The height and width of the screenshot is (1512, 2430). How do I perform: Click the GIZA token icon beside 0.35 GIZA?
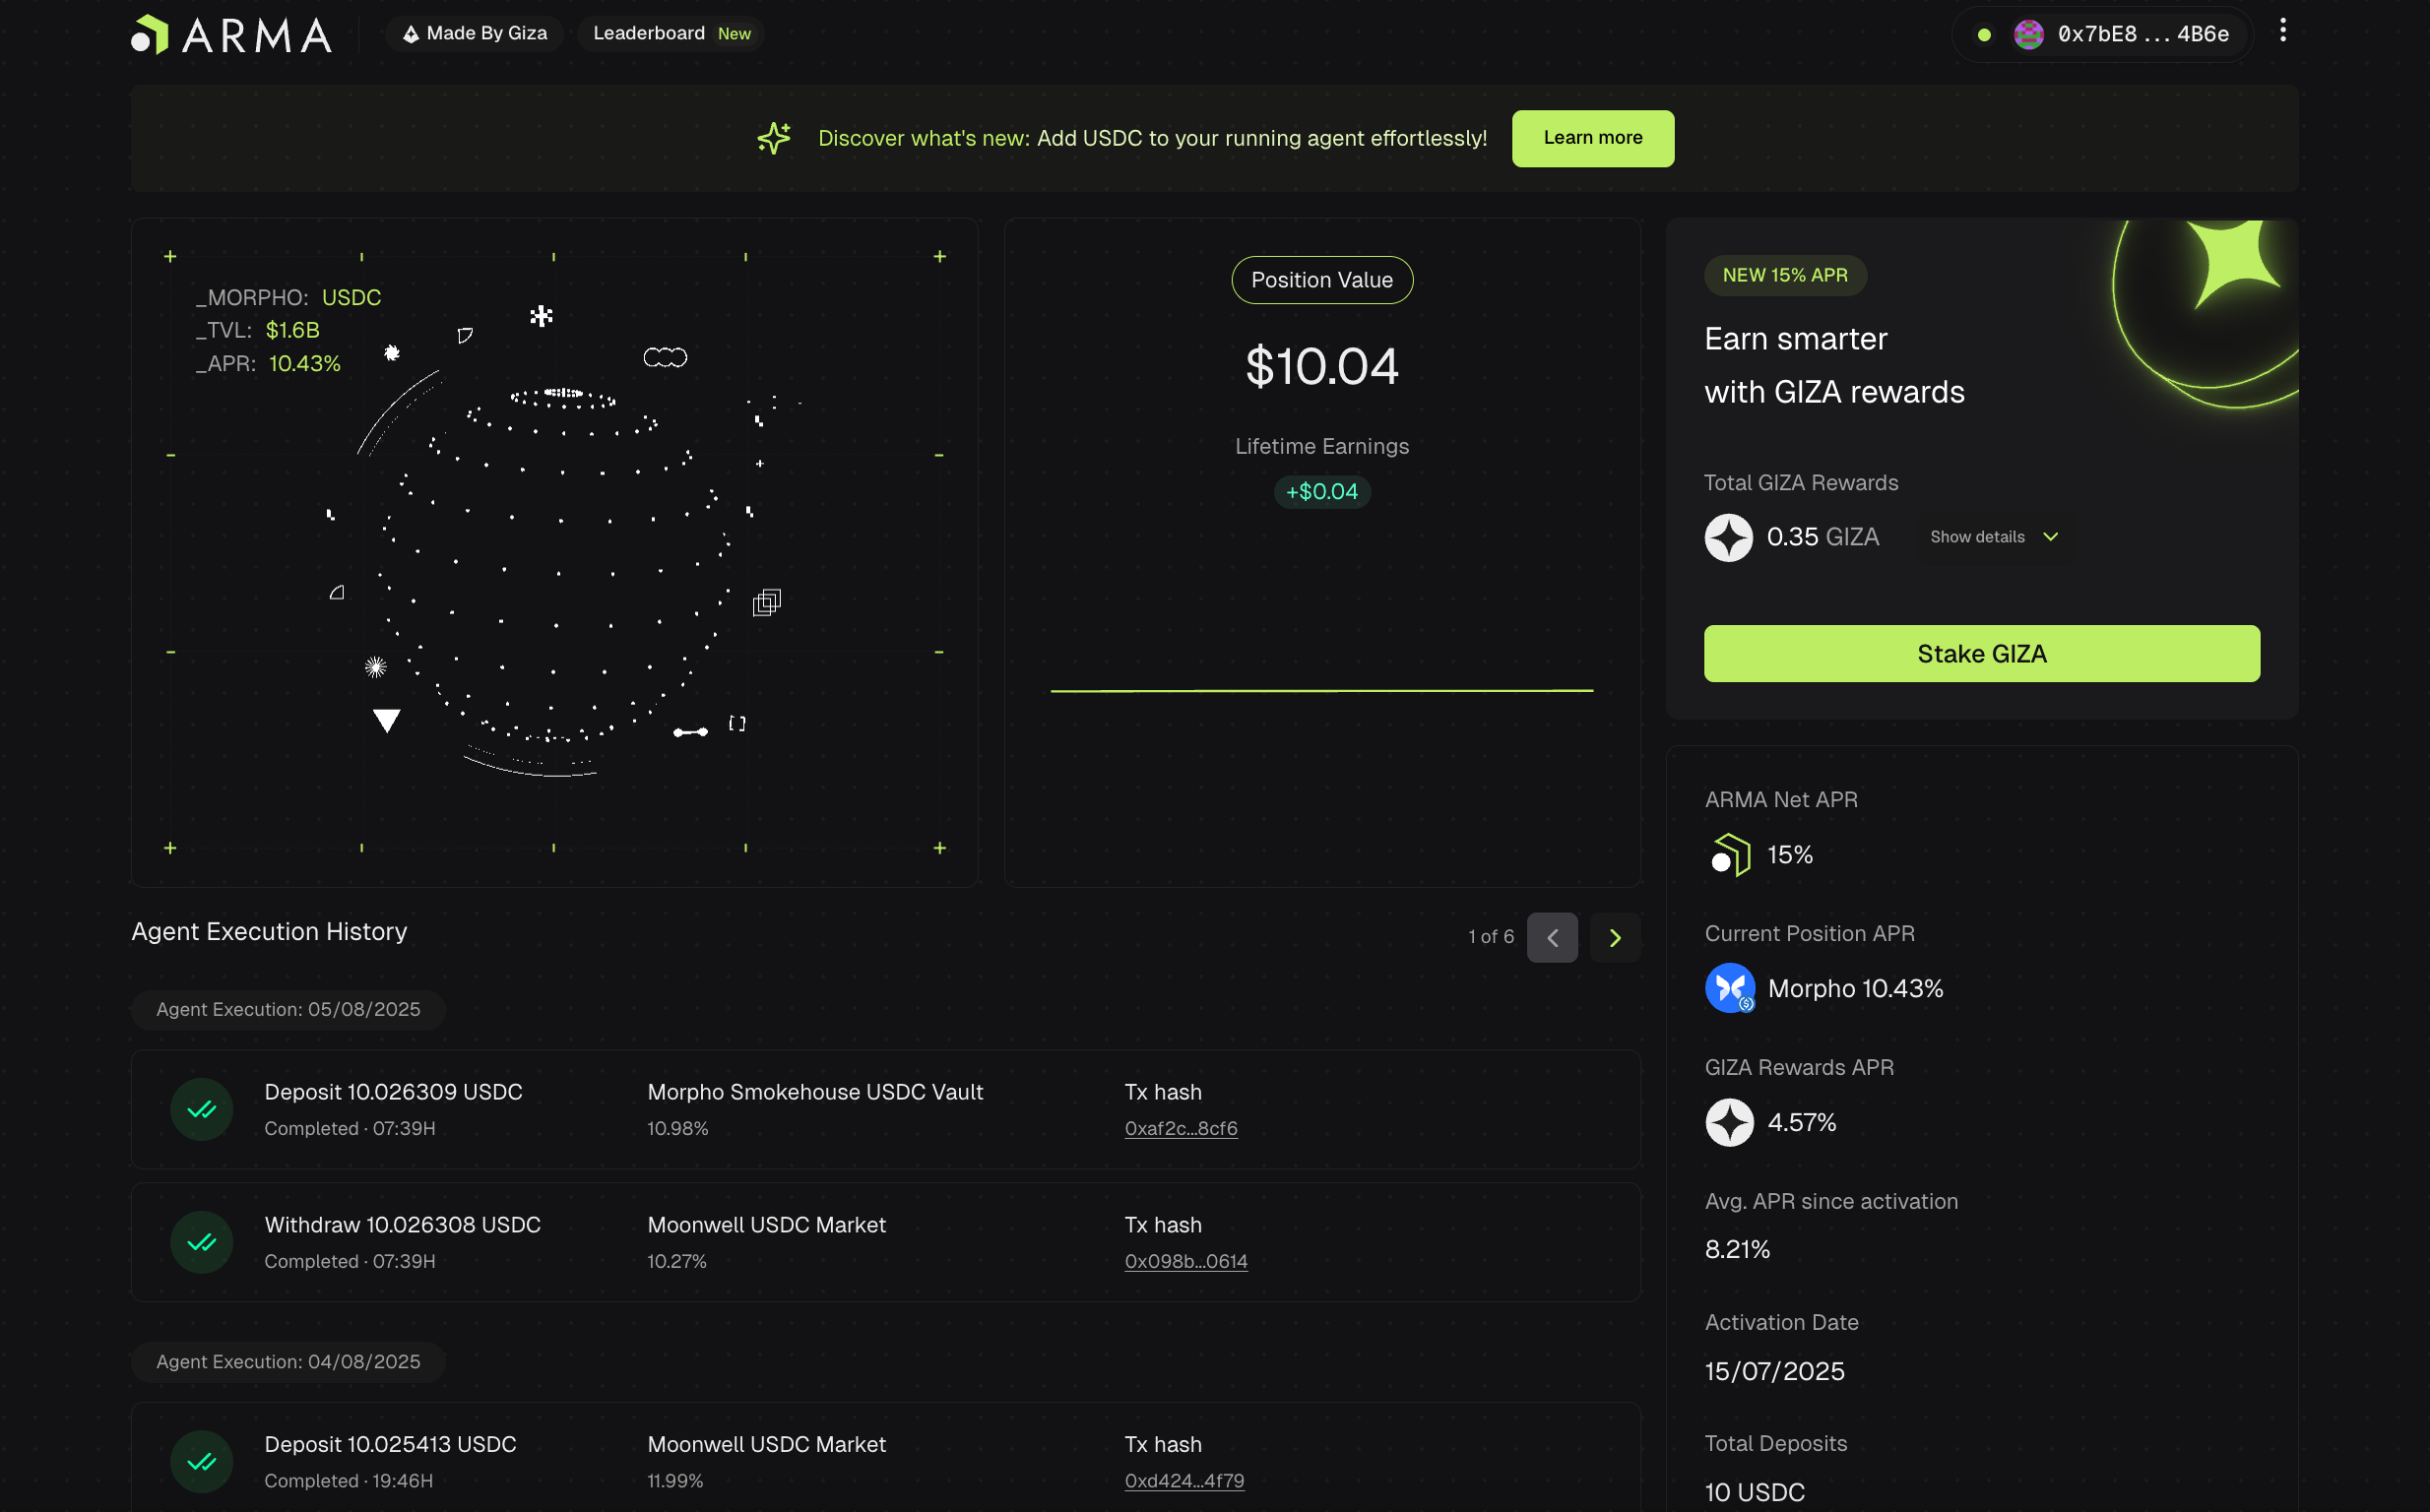[1728, 538]
